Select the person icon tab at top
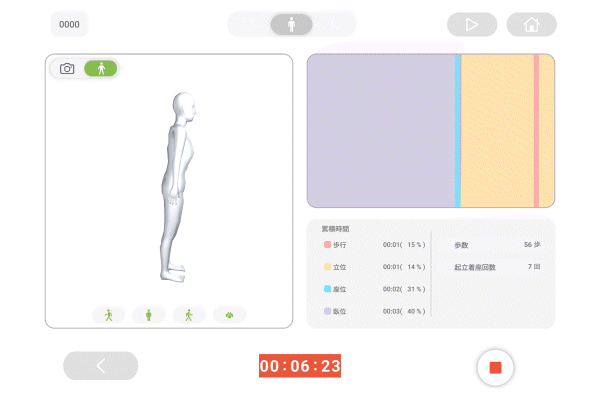Viewport: 600px width, 402px height. pos(291,24)
